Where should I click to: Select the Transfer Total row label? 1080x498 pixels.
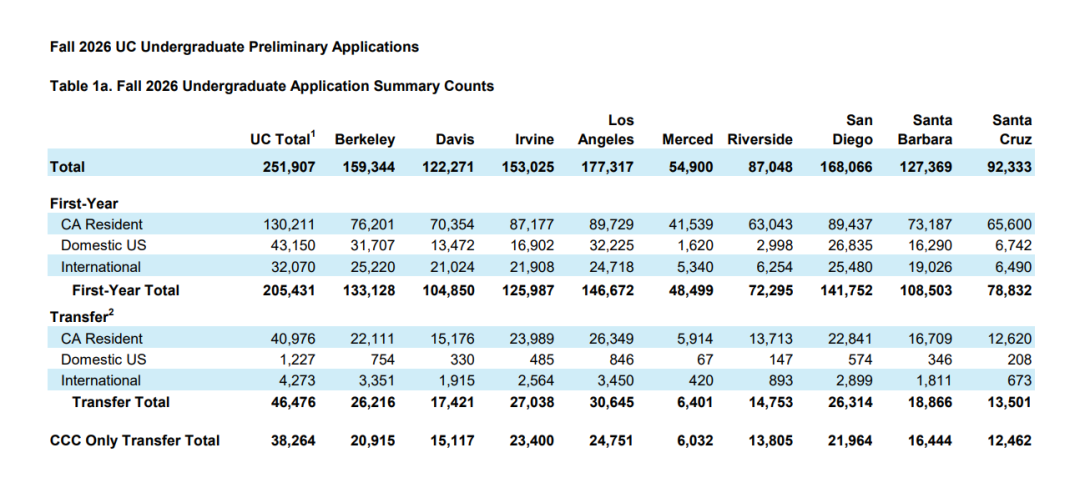tap(121, 402)
